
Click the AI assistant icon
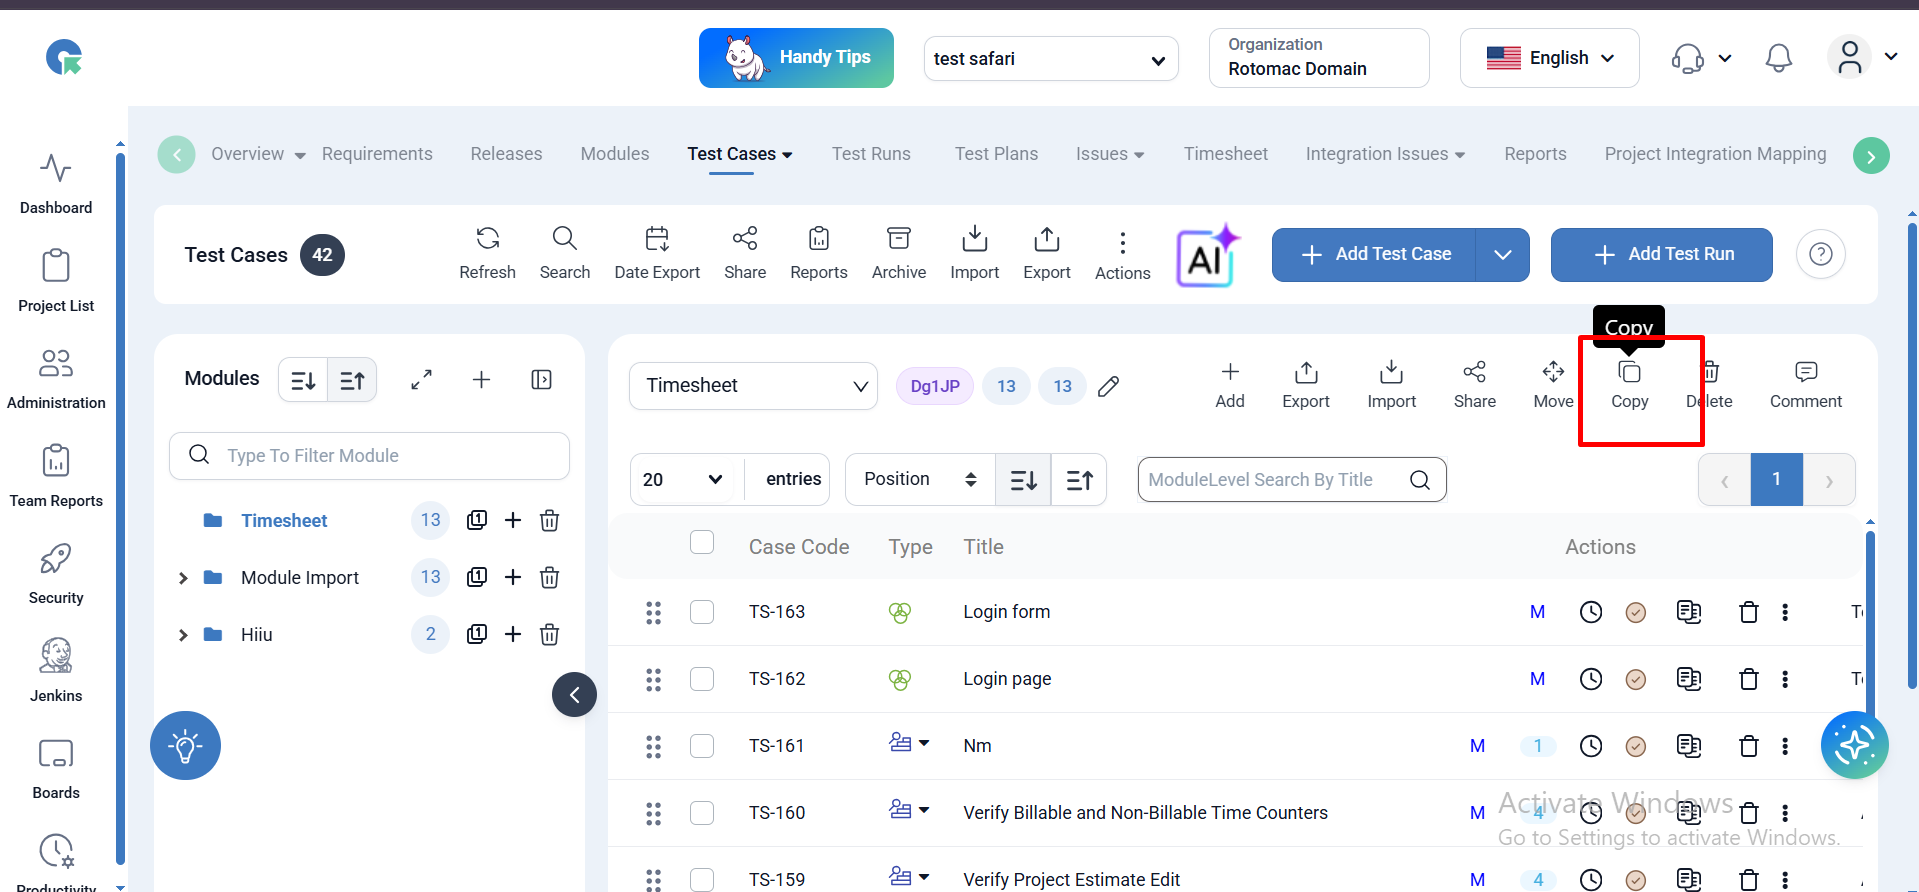pyautogui.click(x=1207, y=256)
